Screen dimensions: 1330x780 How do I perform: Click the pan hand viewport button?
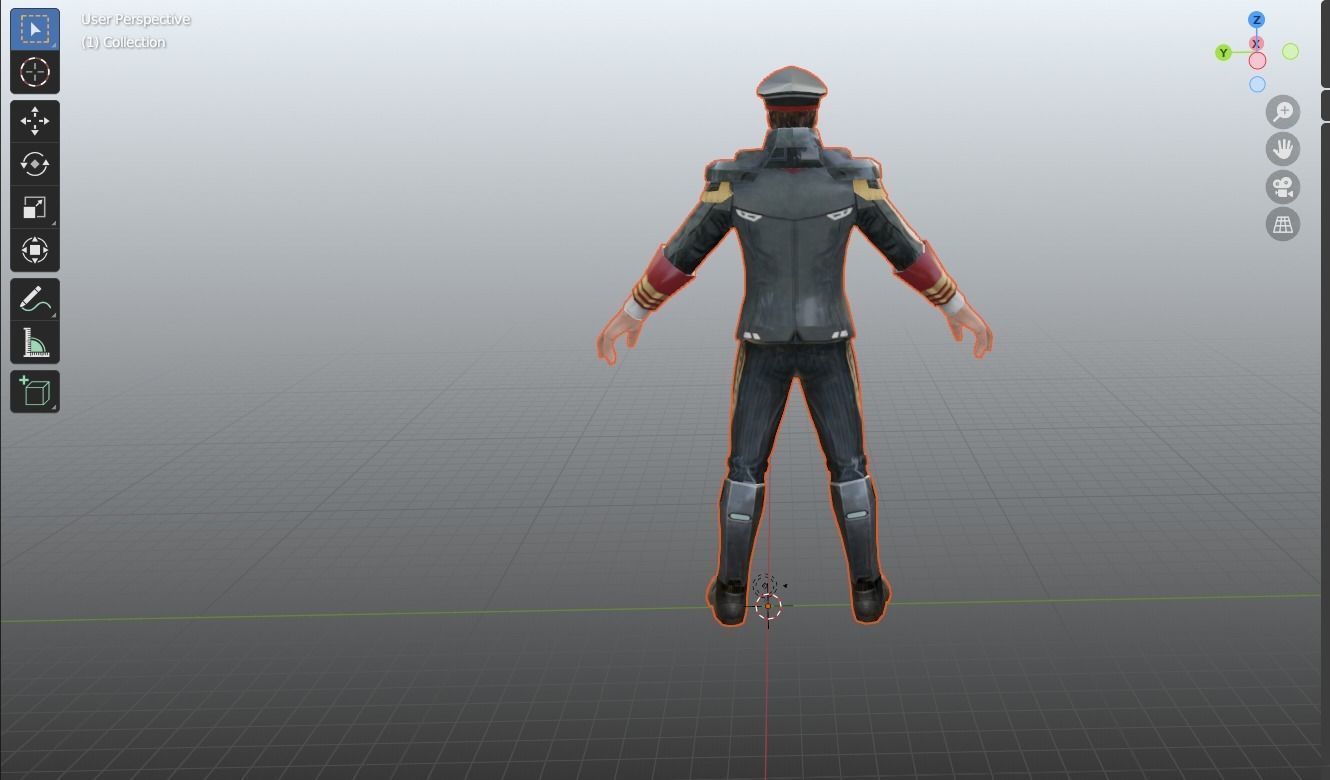1283,149
